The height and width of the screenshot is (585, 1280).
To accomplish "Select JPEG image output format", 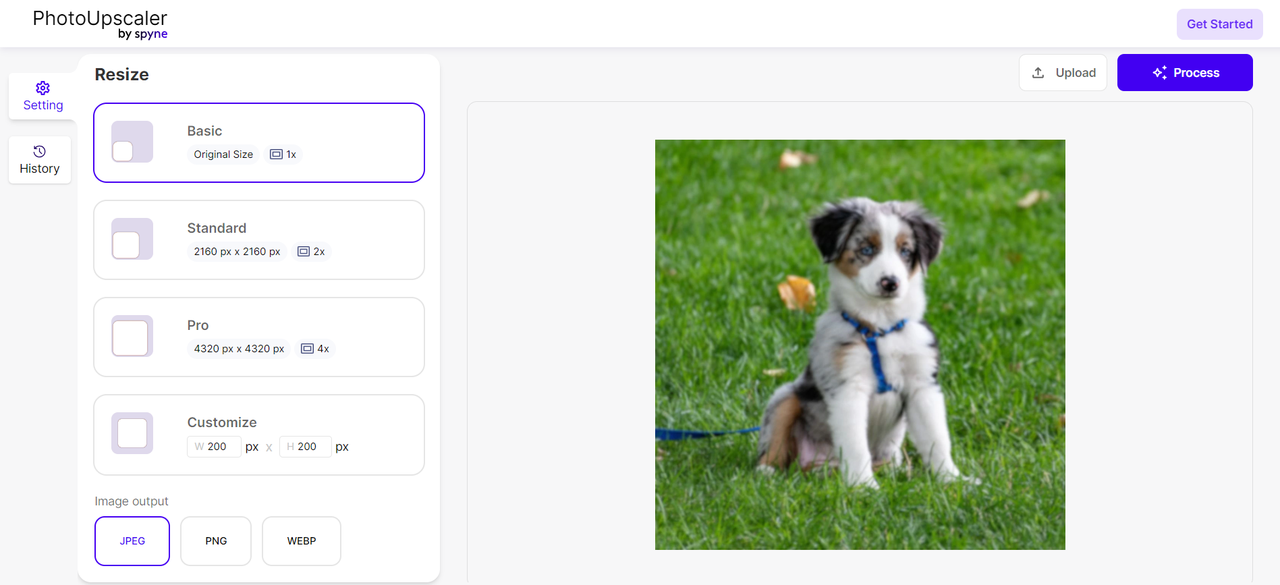I will click(132, 541).
